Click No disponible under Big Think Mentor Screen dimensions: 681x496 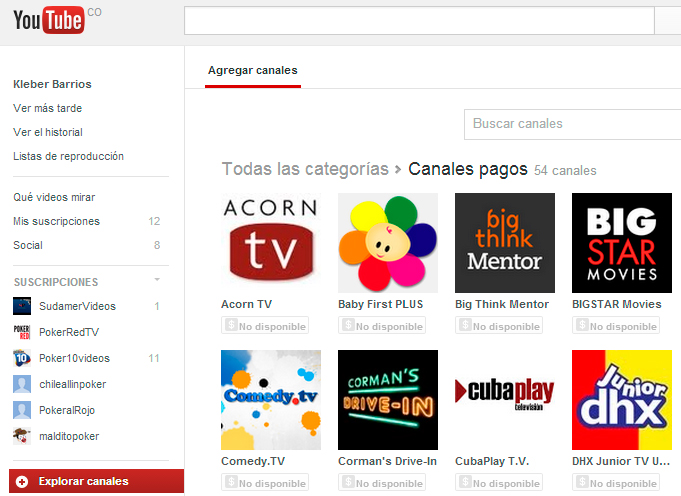[499, 326]
